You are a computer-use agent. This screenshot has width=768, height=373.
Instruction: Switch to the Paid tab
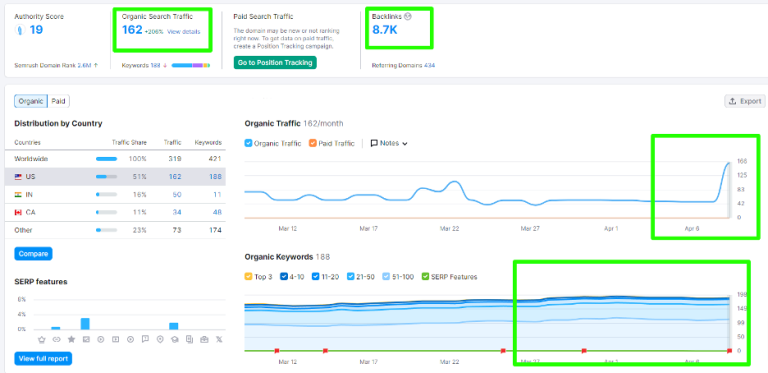59,101
